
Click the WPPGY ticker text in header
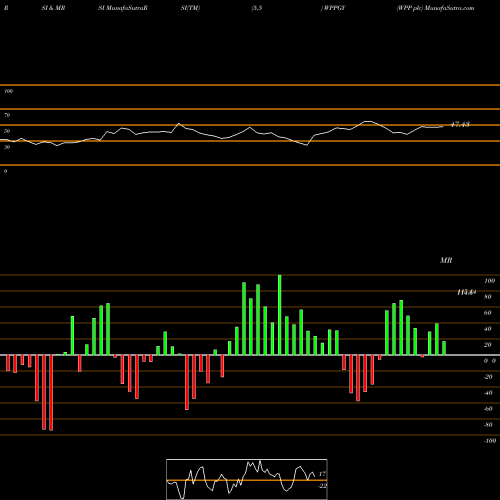pos(334,8)
